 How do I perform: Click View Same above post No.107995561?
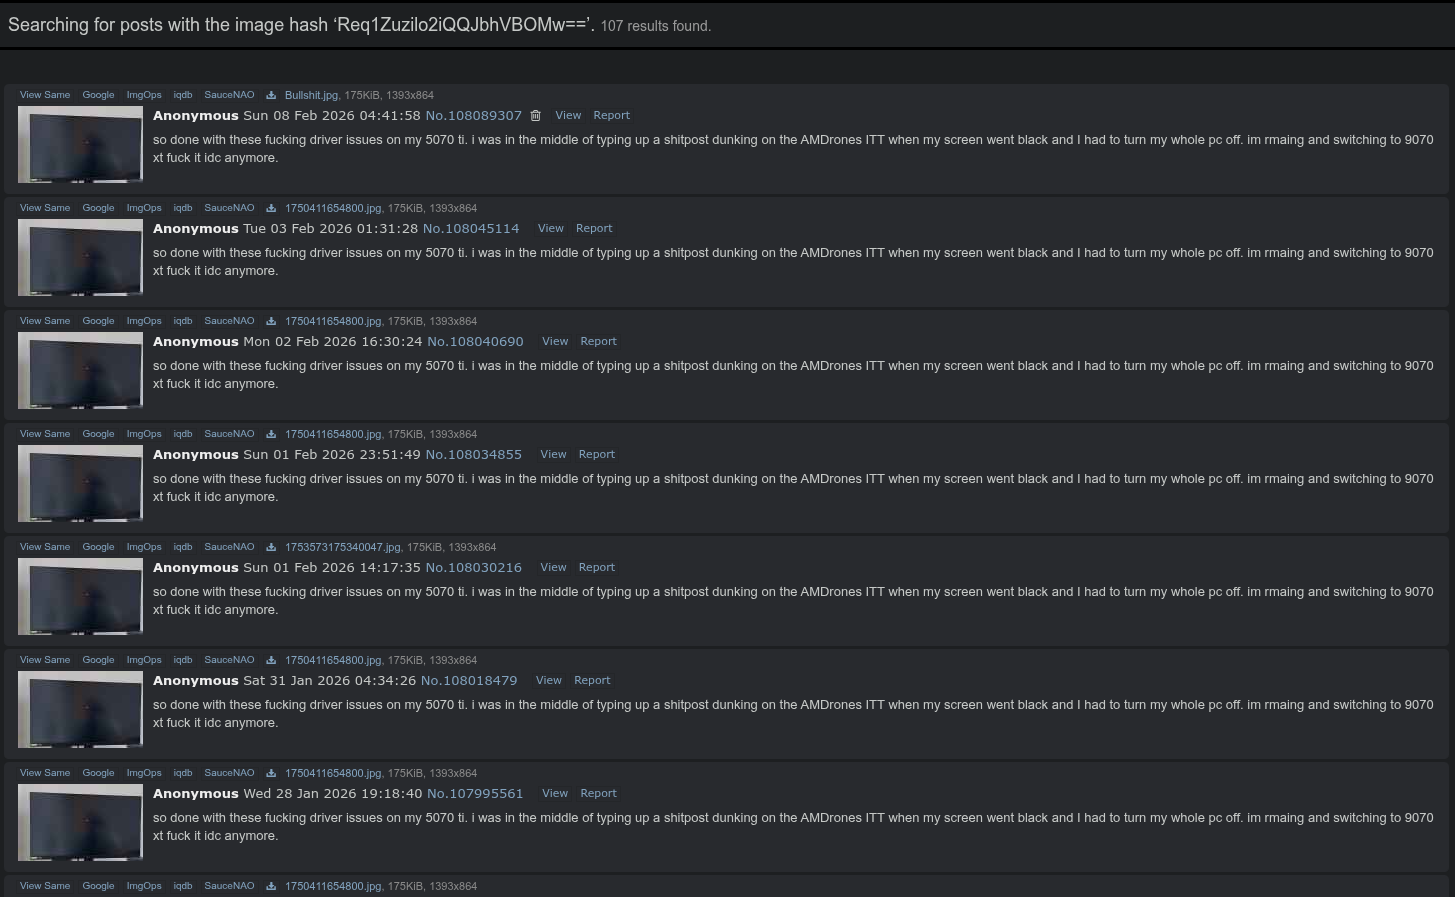tap(45, 773)
